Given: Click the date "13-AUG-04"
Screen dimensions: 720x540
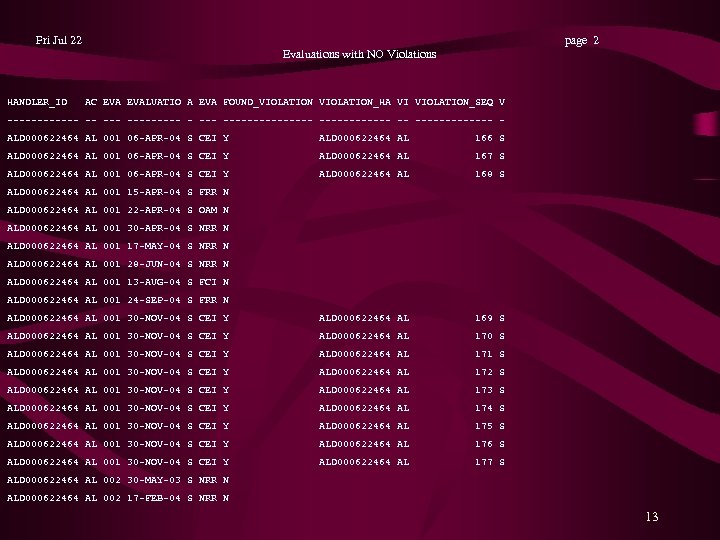Looking at the screenshot, I should pos(154,282).
